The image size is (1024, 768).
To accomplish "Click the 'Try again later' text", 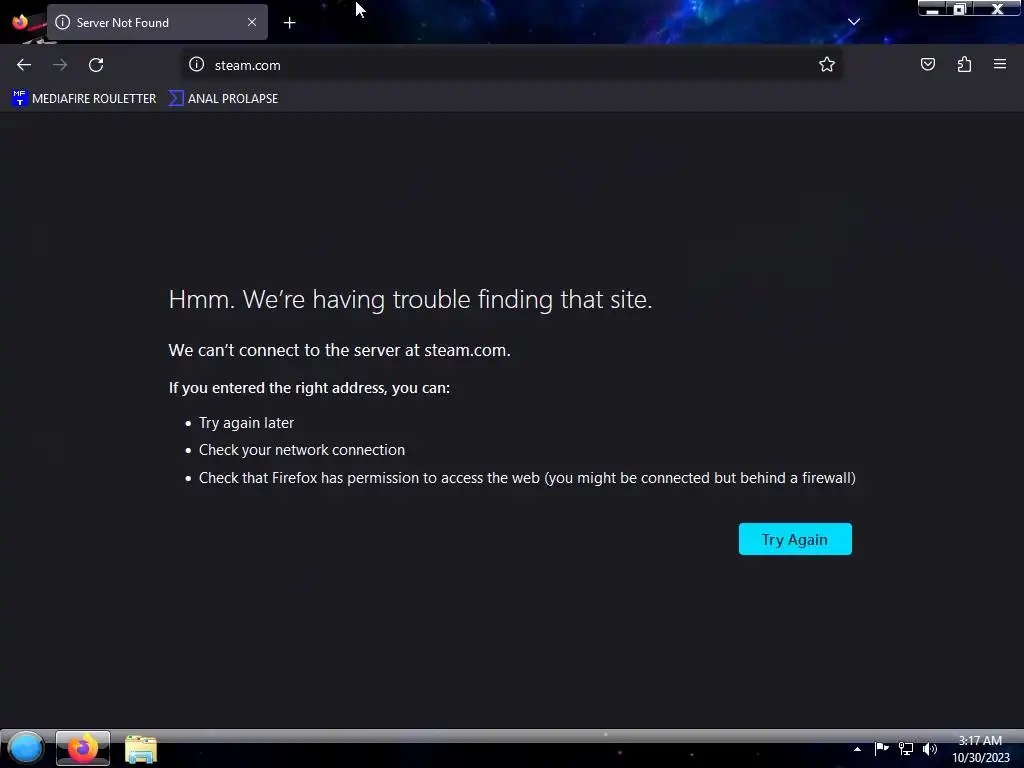I will [x=246, y=423].
